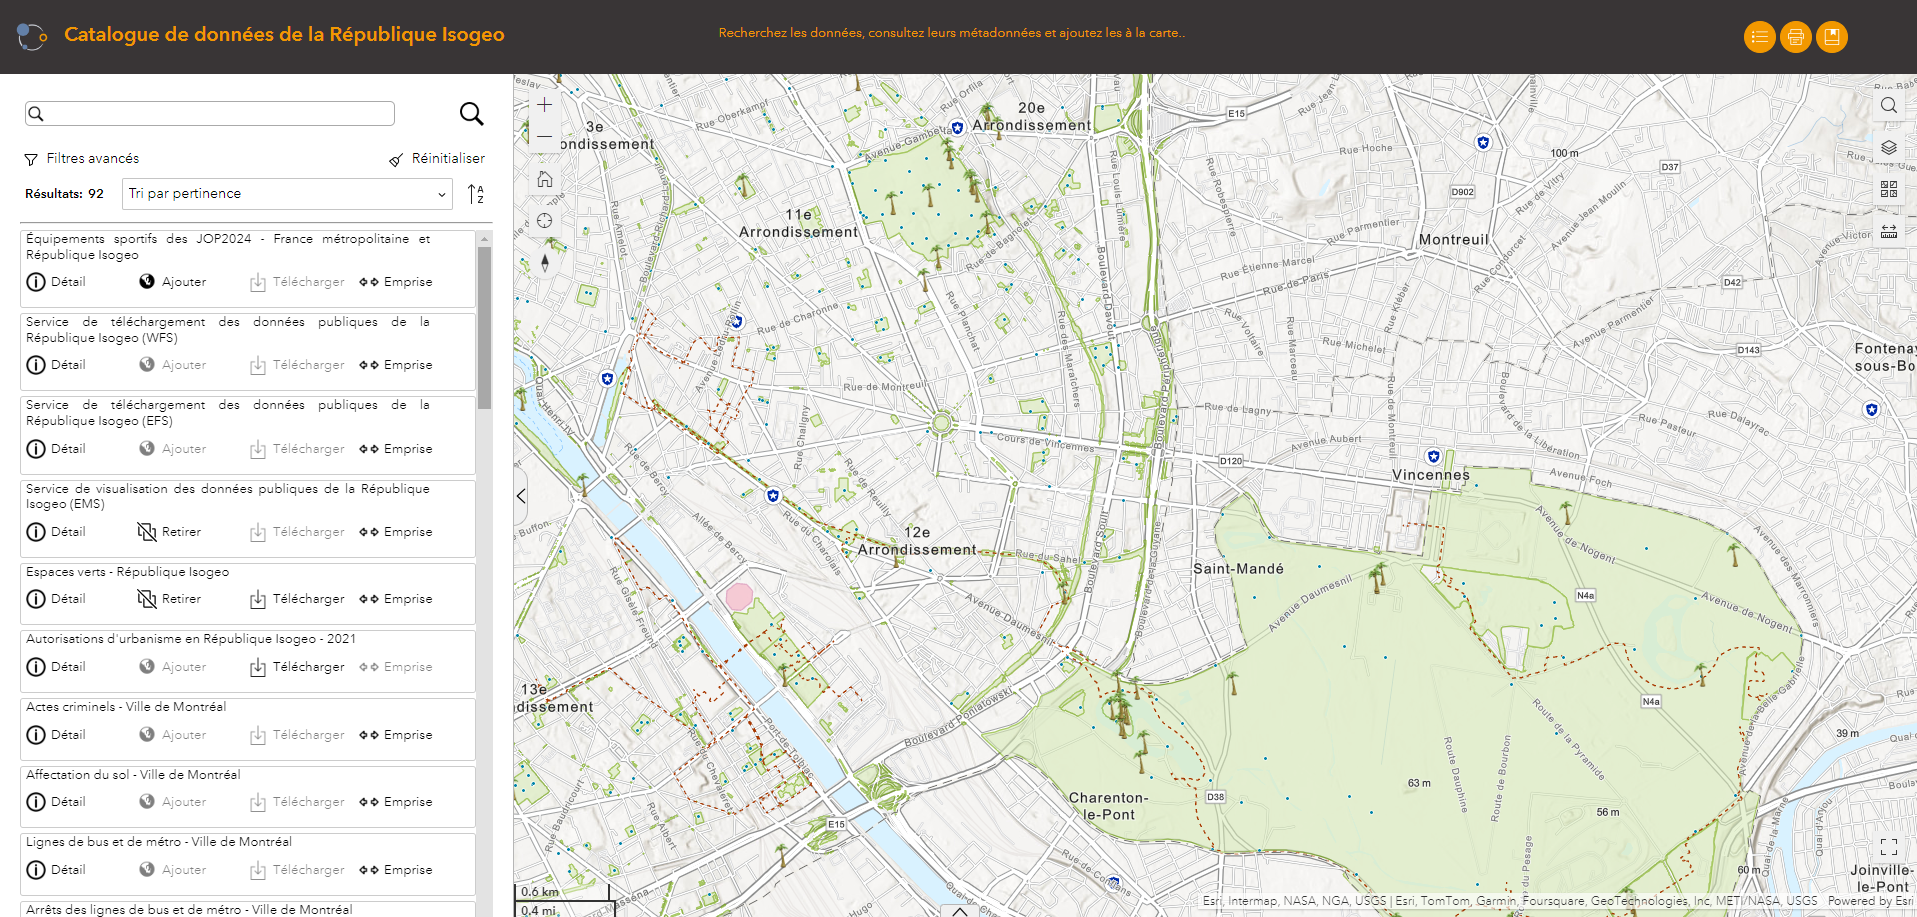The height and width of the screenshot is (917, 1917).
Task: Open map search tool on right
Action: pyautogui.click(x=1888, y=105)
